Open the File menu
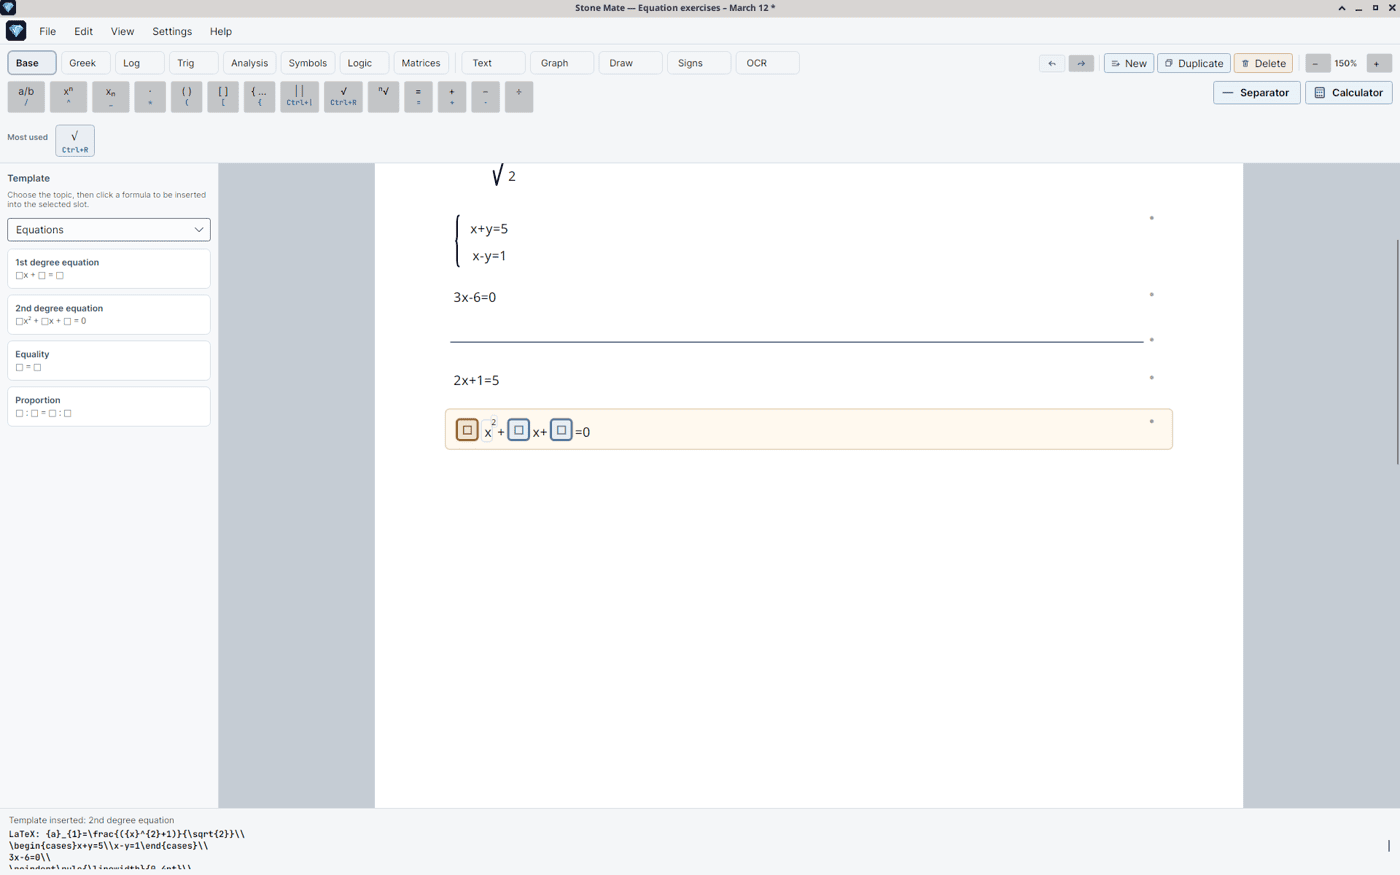This screenshot has height=875, width=1400. click(47, 31)
